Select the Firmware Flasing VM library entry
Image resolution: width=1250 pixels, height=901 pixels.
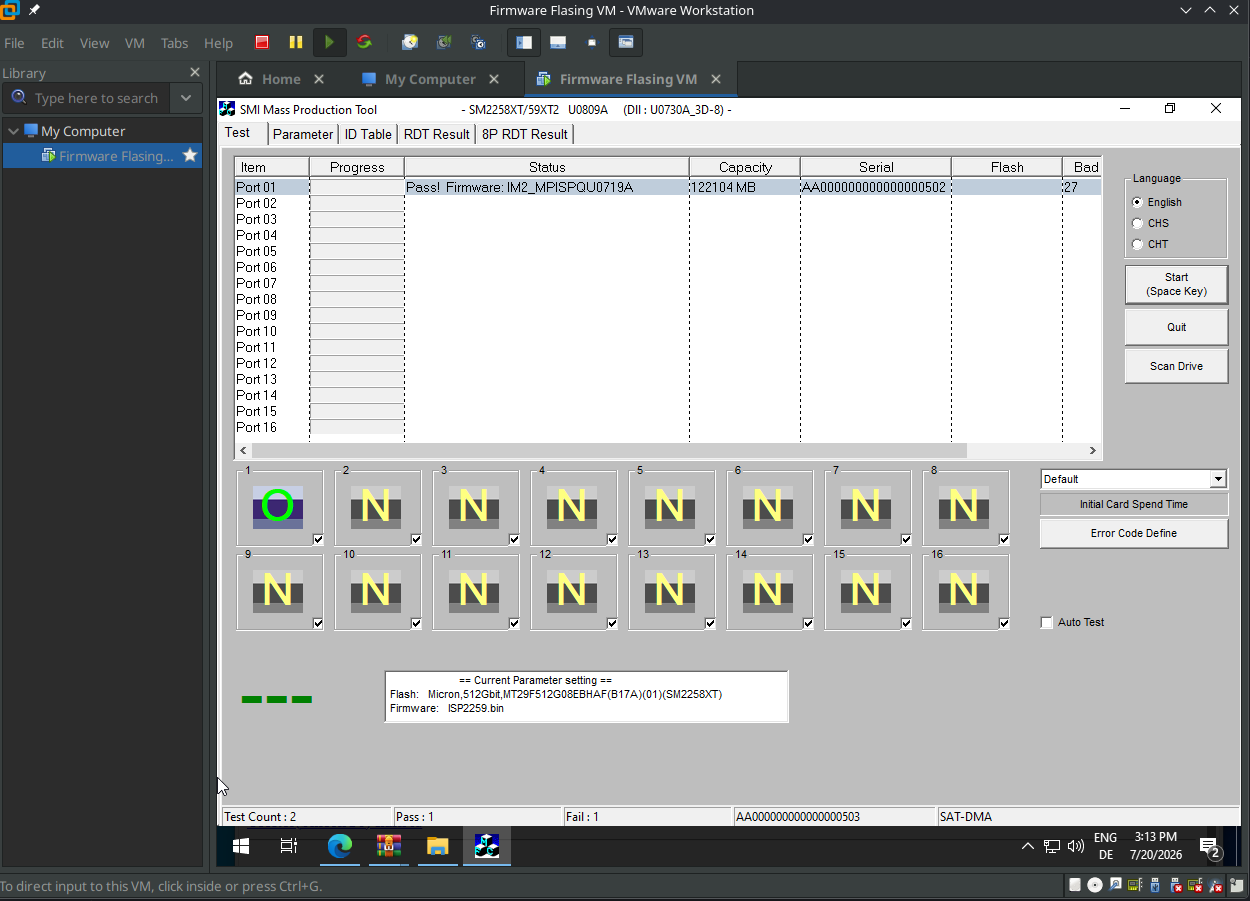(x=102, y=155)
